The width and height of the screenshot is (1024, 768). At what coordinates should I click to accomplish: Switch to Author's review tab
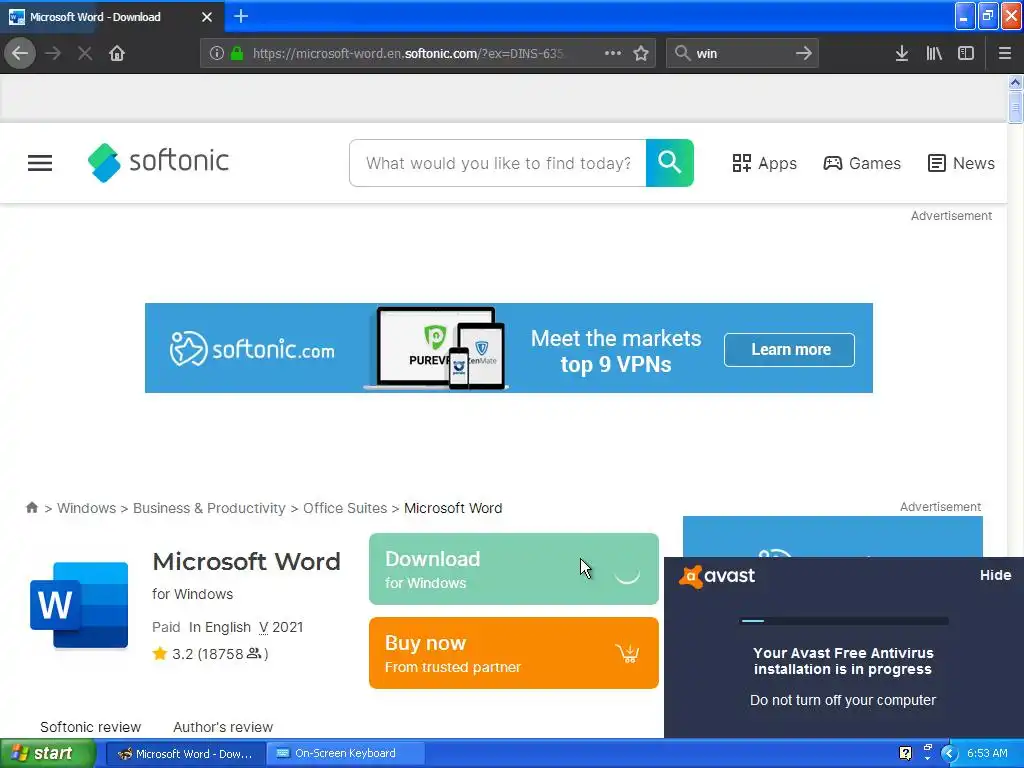[x=223, y=727]
